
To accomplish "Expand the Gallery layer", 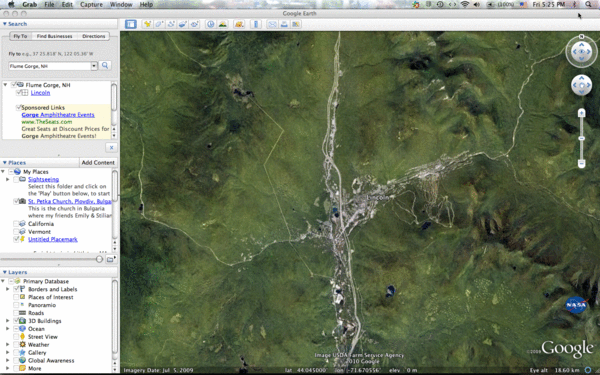I will [x=8, y=352].
